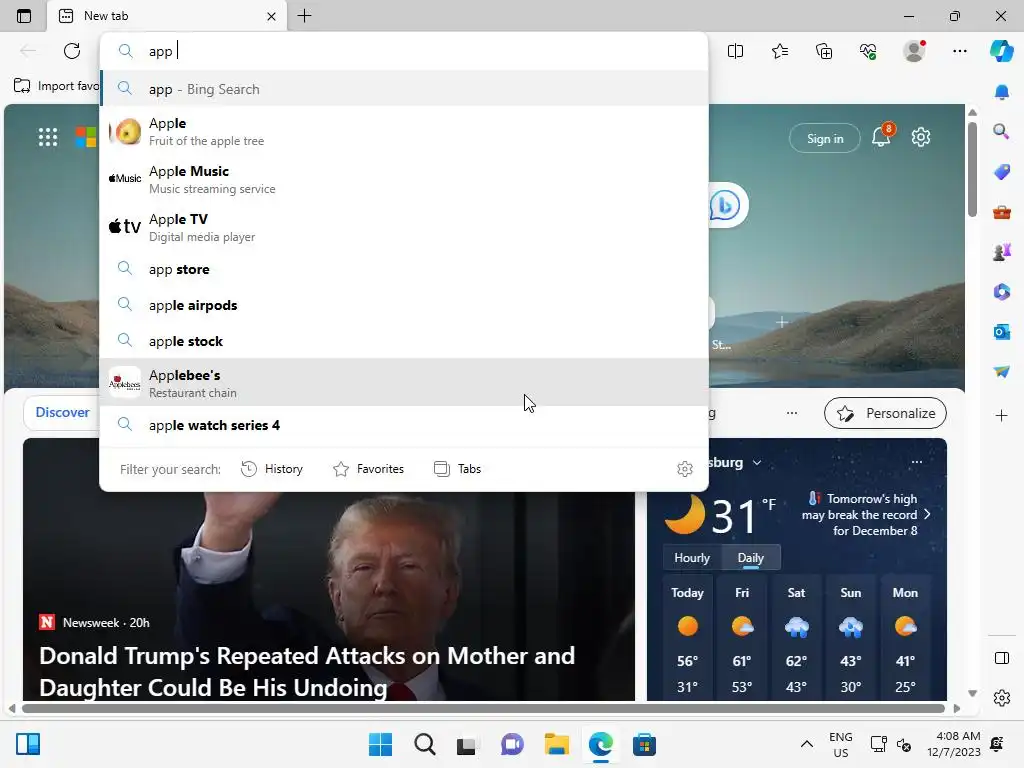Image resolution: width=1024 pixels, height=768 pixels.
Task: Click the Refresh page icon
Action: click(72, 51)
